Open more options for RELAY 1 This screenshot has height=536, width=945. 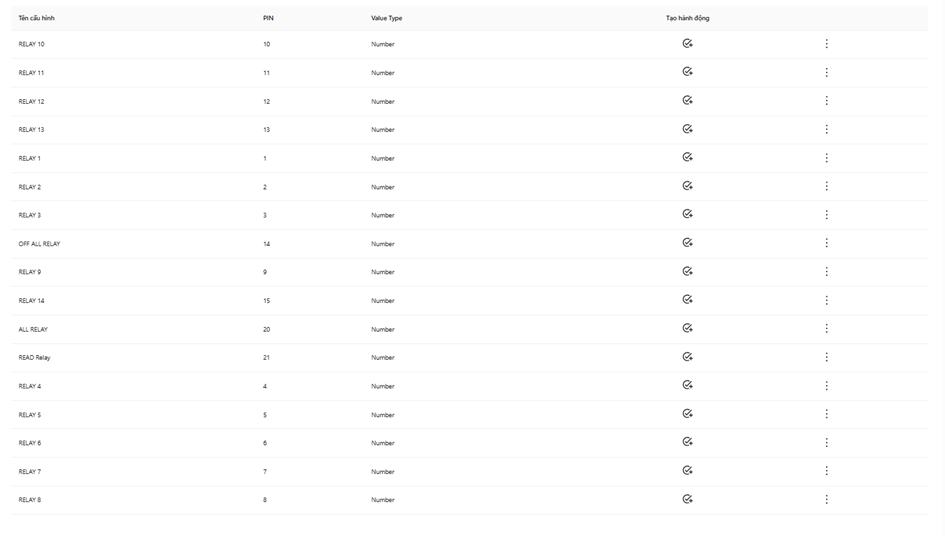pos(826,158)
